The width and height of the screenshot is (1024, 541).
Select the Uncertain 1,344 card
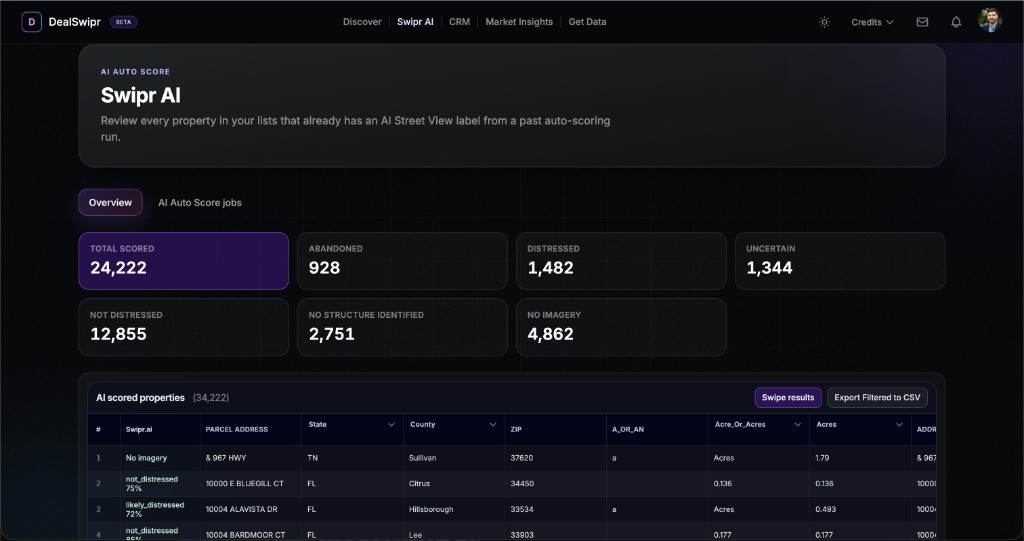(840, 261)
